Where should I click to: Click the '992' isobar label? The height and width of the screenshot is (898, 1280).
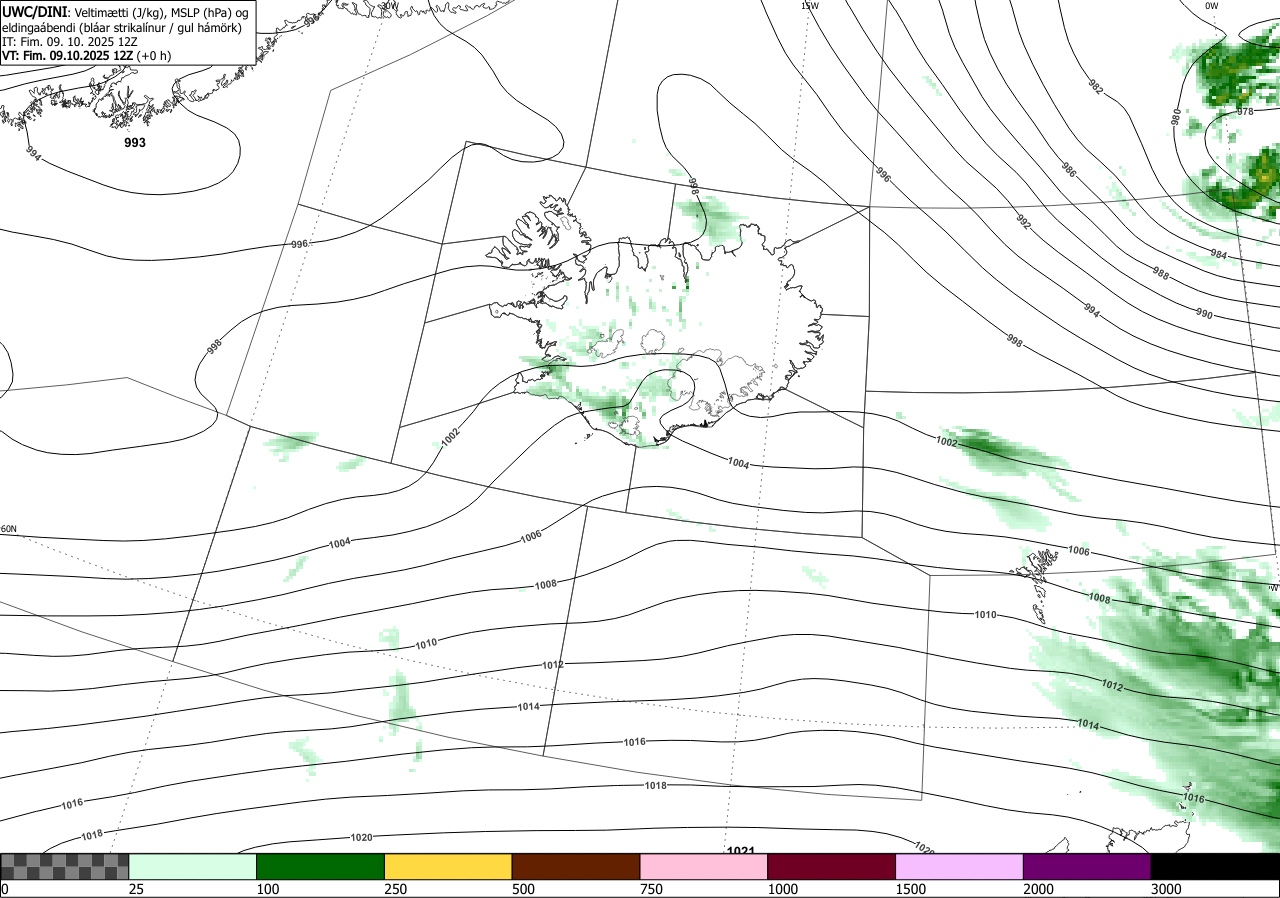pos(1023,222)
